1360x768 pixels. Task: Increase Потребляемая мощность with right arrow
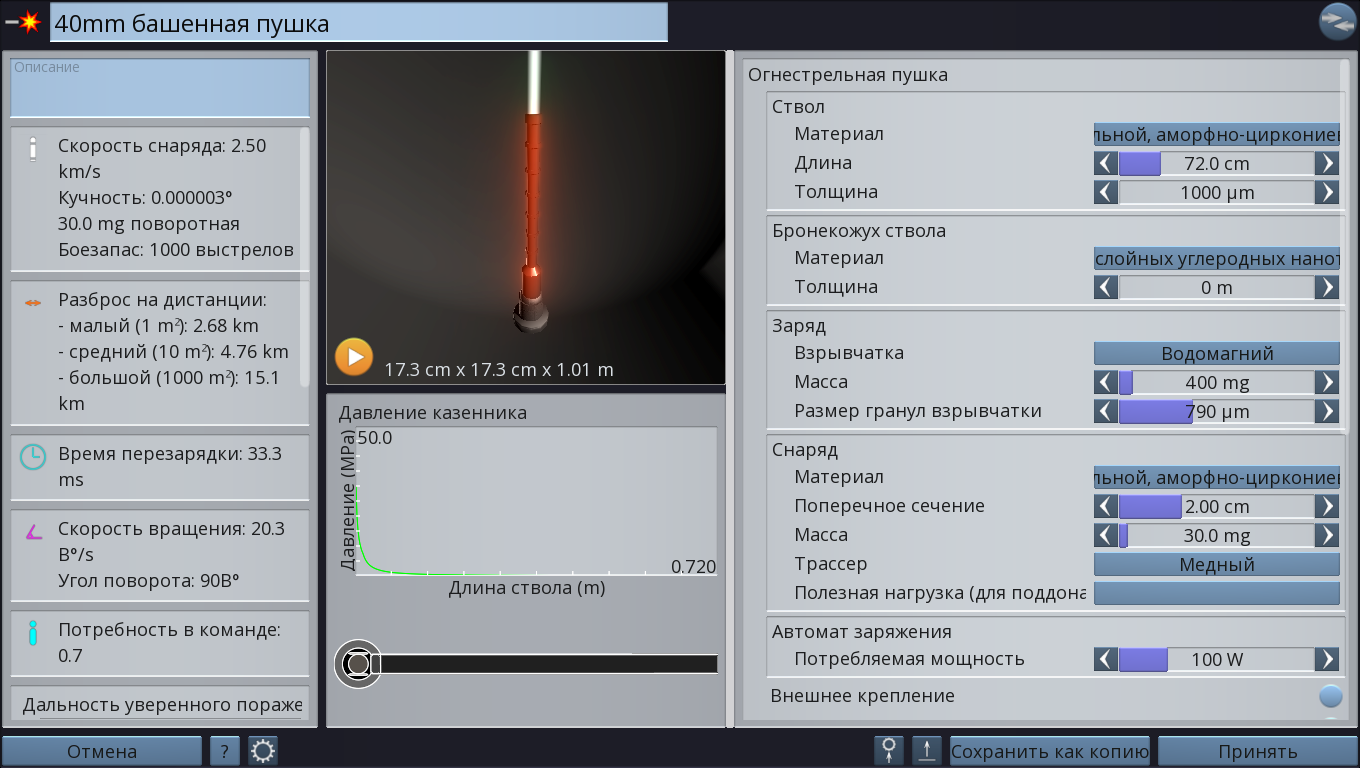click(x=1326, y=659)
